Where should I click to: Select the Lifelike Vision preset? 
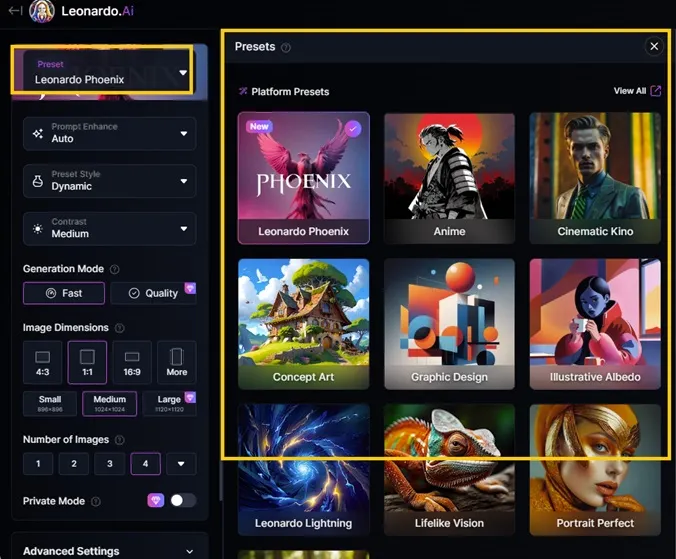[x=449, y=470]
